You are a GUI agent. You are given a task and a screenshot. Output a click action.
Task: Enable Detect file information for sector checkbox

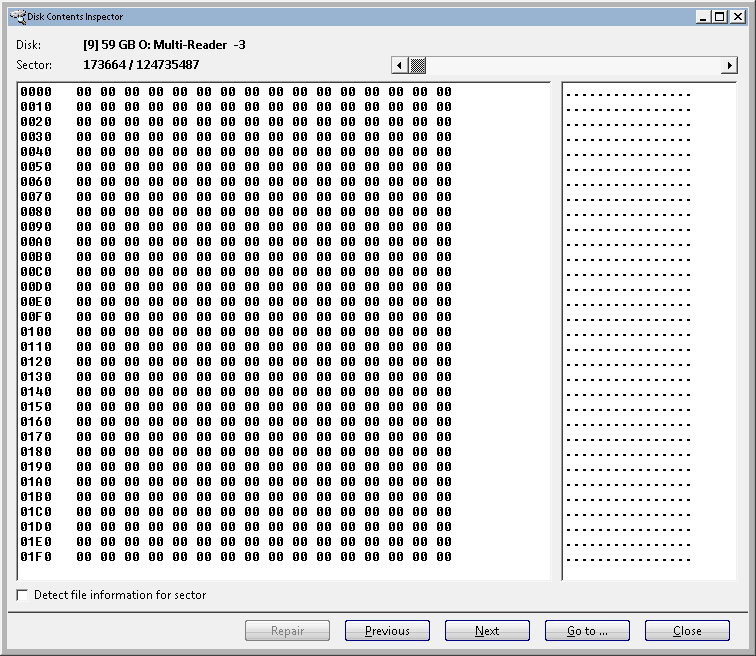coord(23,595)
